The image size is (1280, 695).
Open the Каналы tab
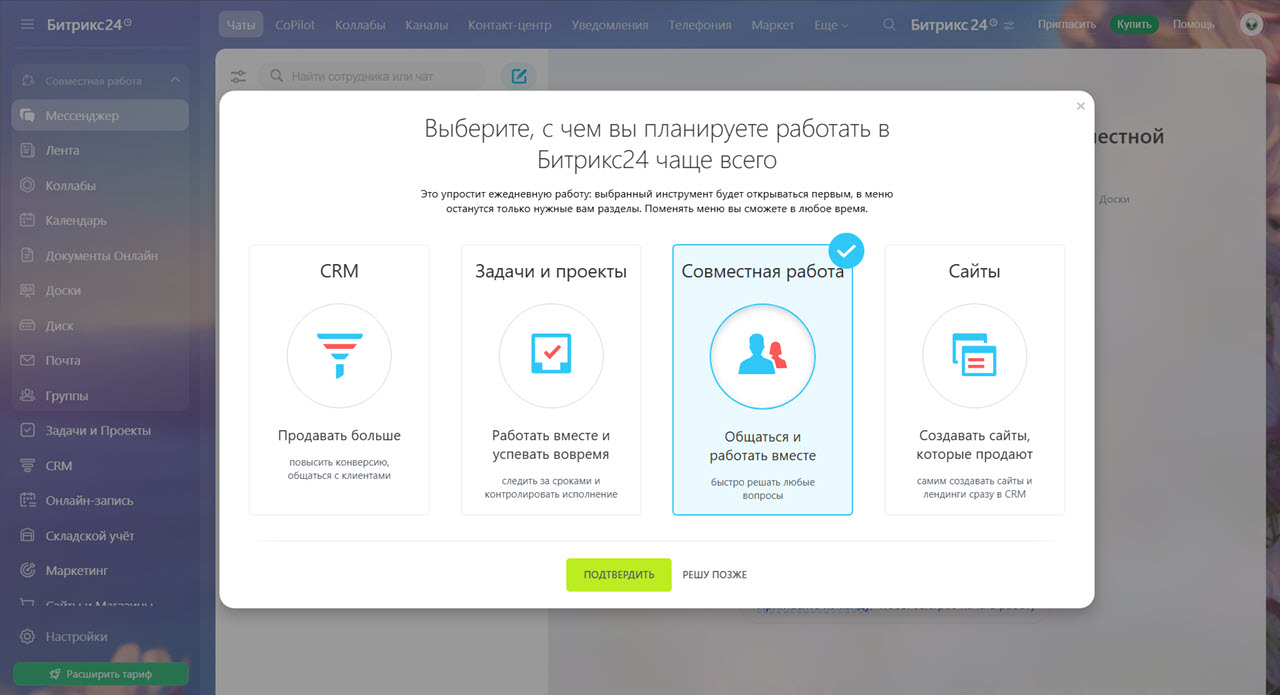pyautogui.click(x=427, y=25)
